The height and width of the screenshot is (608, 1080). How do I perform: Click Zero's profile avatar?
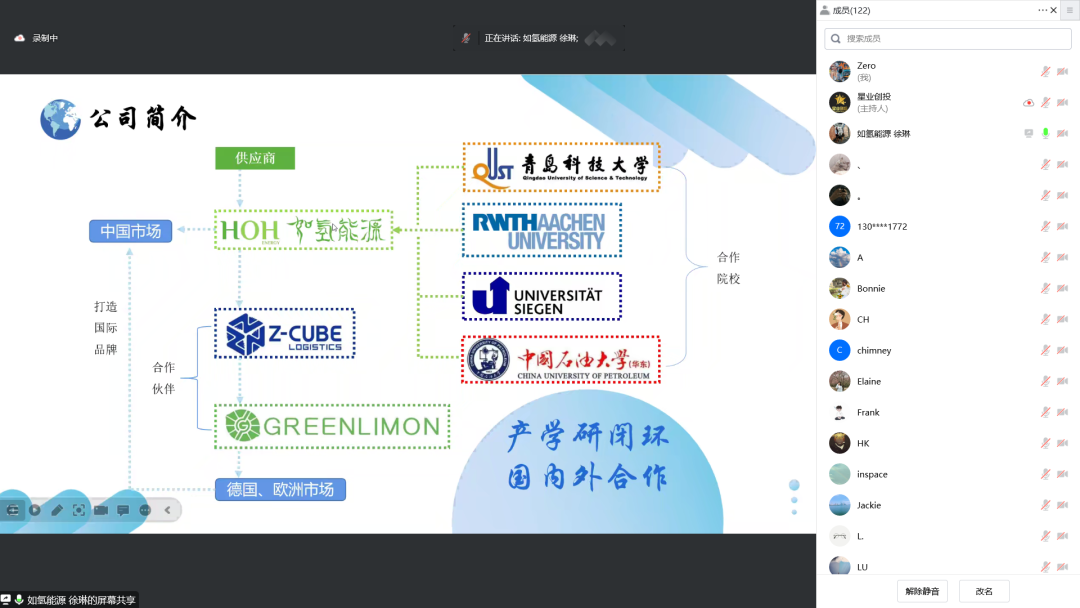point(840,72)
